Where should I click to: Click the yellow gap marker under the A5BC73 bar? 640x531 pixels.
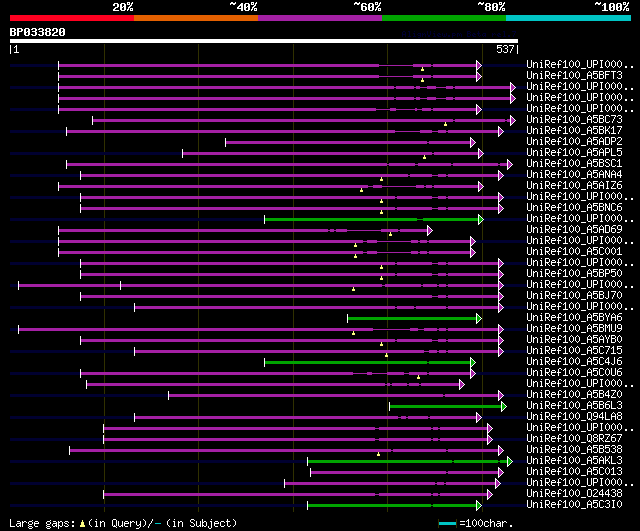tap(445, 124)
